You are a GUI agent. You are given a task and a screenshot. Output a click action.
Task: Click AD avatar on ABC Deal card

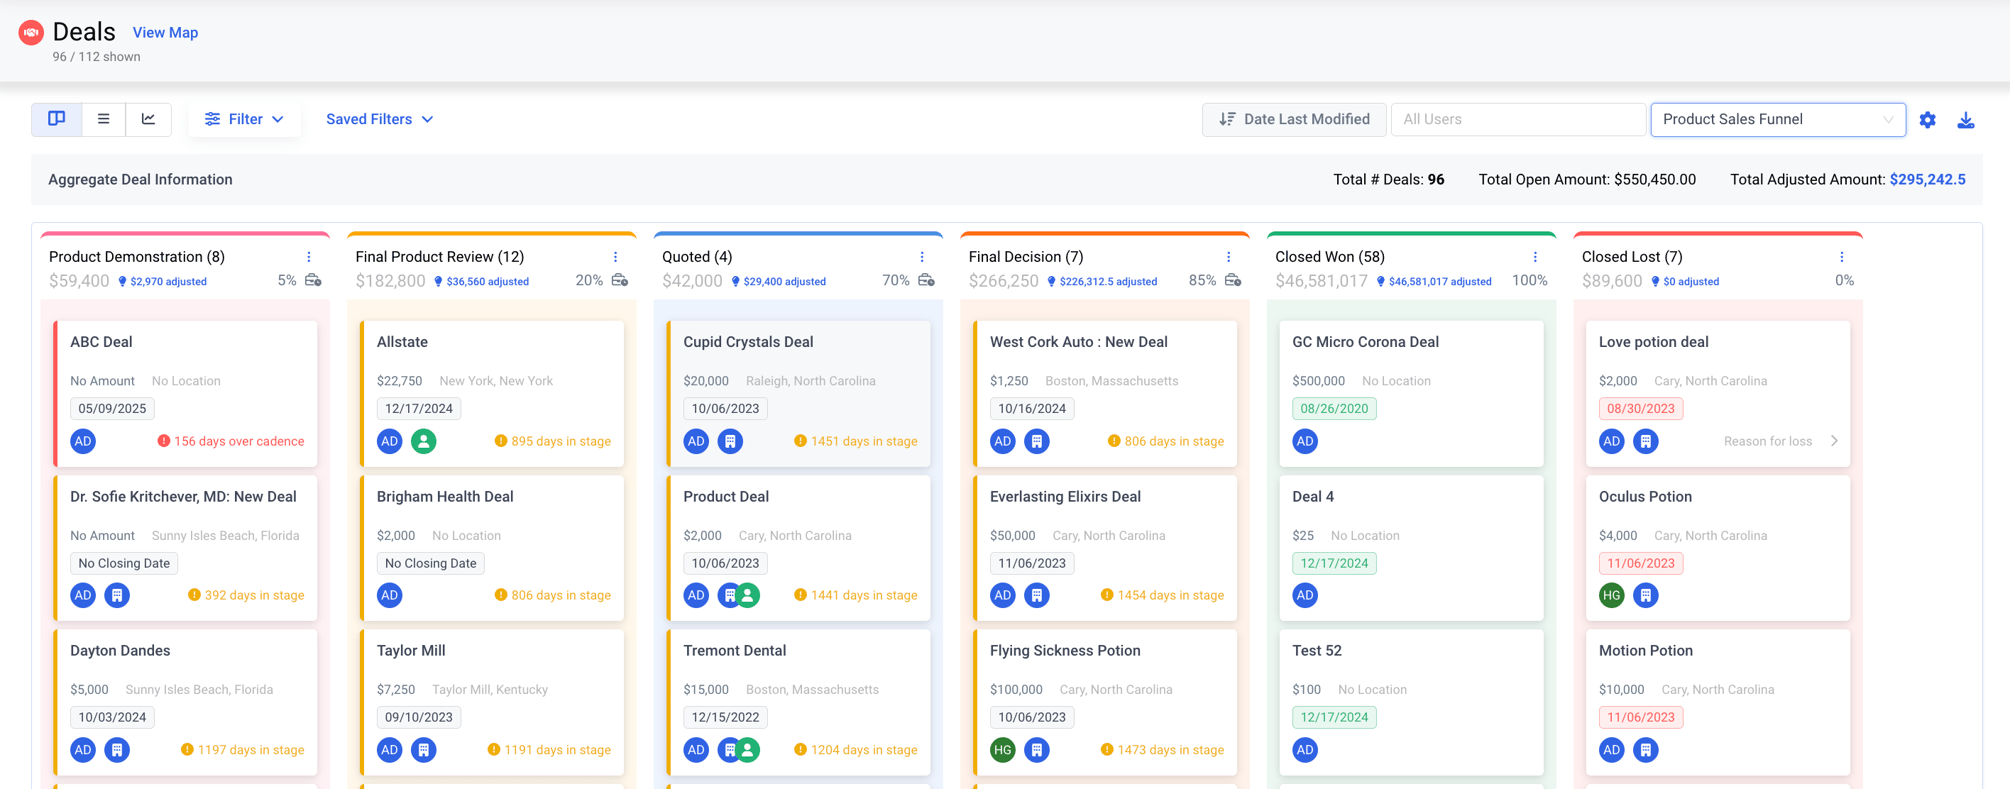point(83,441)
